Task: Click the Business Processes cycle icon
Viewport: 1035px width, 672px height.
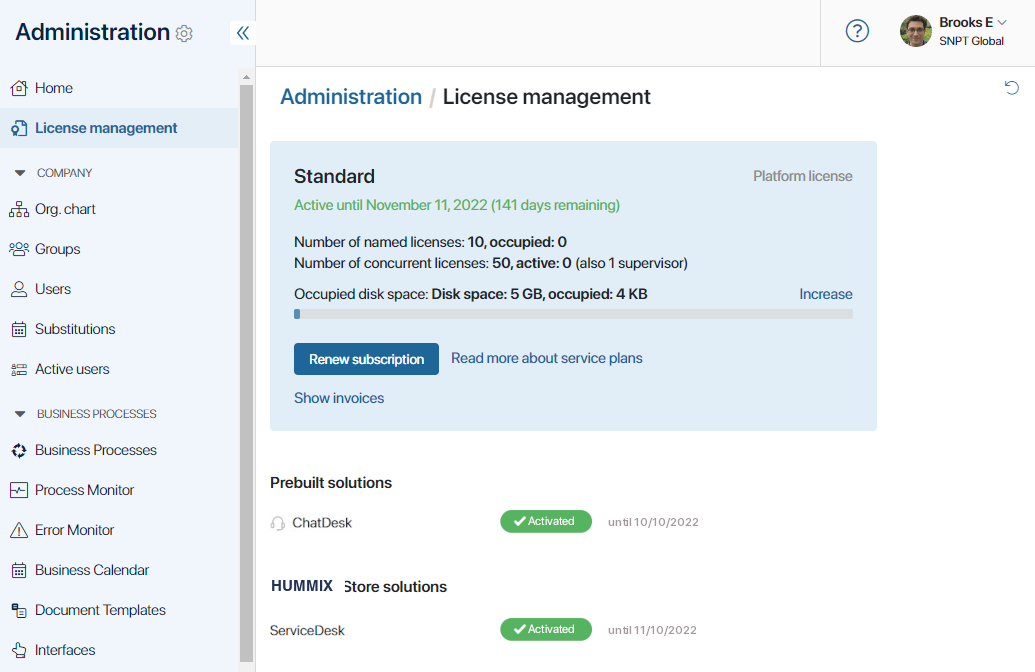Action: [19, 450]
